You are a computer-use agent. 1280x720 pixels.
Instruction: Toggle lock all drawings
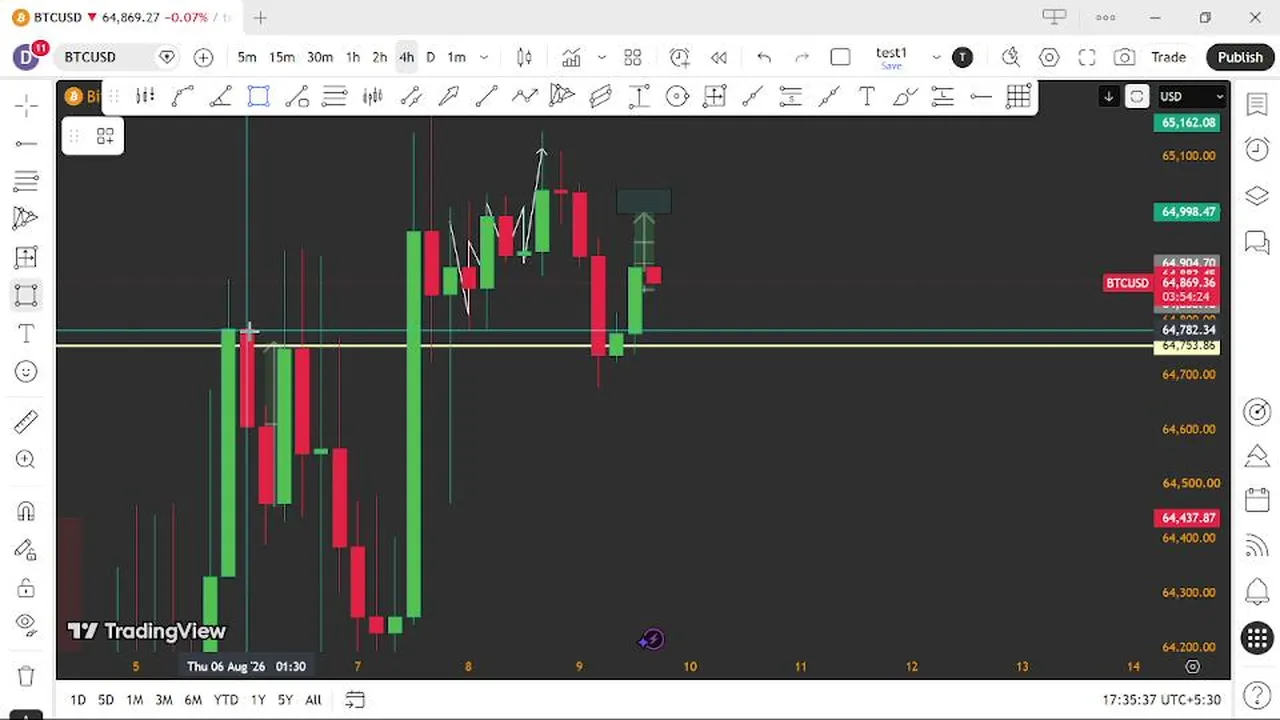26,587
